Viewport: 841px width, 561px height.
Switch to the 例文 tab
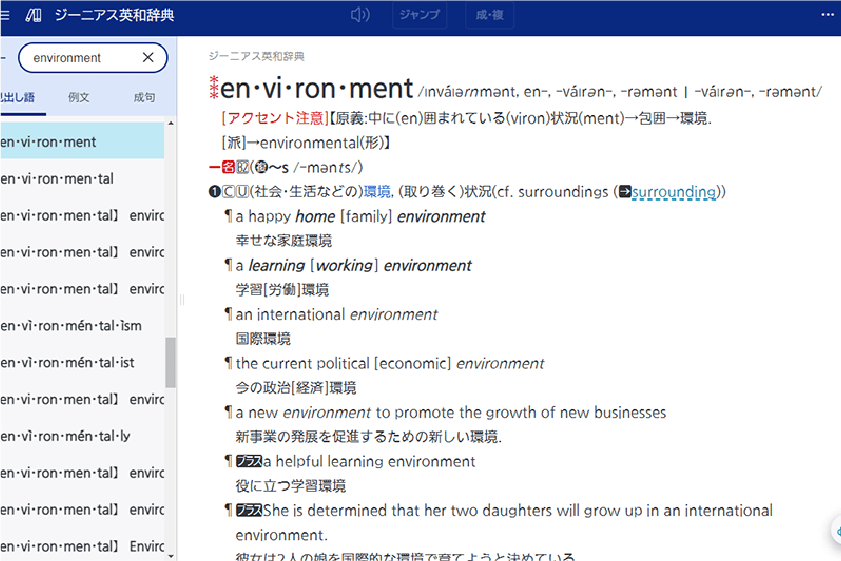[x=79, y=97]
